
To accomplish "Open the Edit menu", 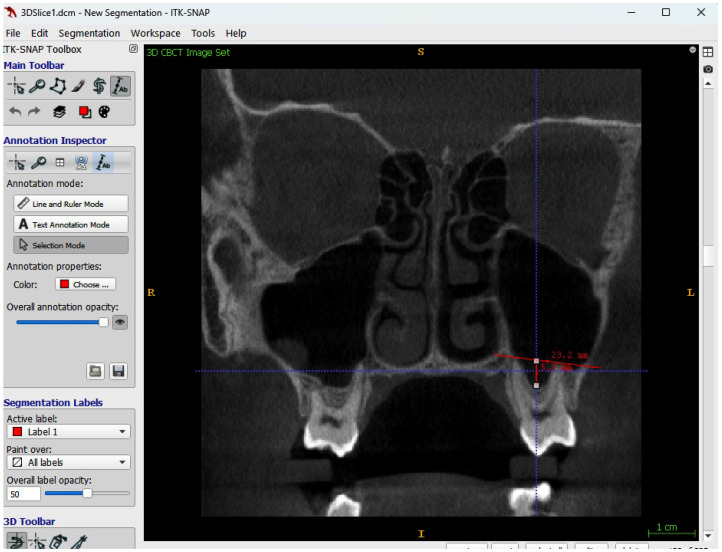I will (x=40, y=33).
